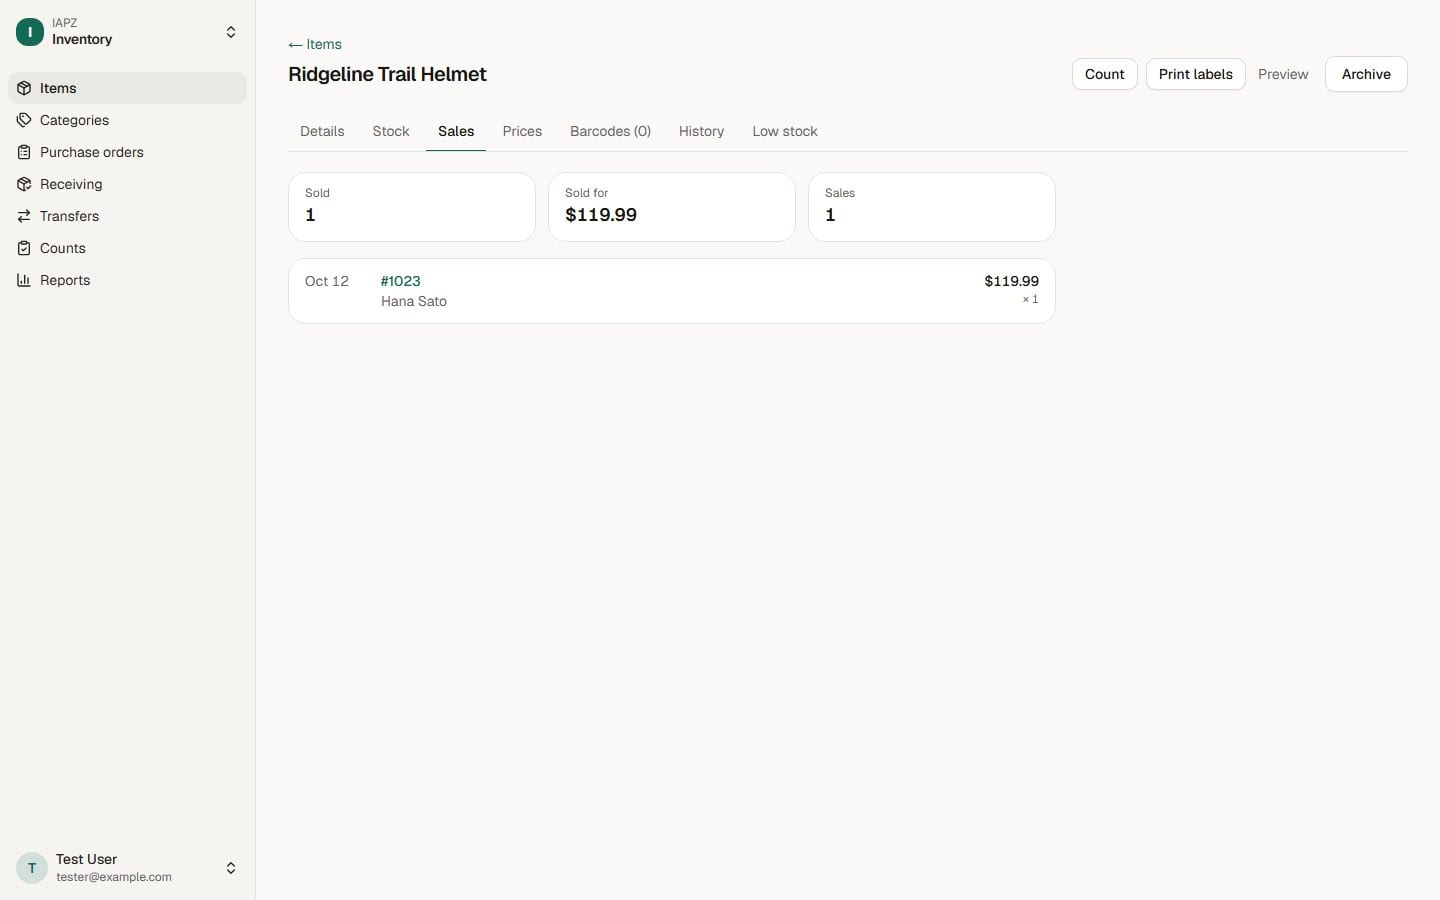The height and width of the screenshot is (900, 1440).
Task: Click the Test User avatar
Action: pyautogui.click(x=32, y=868)
